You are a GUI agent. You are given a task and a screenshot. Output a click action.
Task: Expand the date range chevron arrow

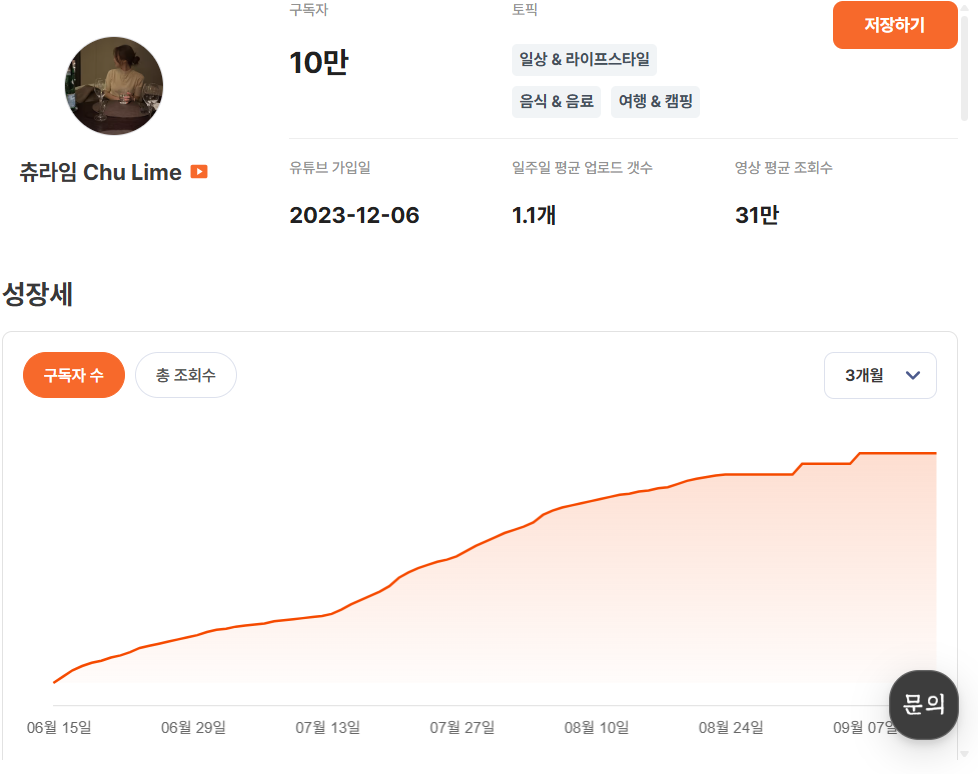point(911,375)
